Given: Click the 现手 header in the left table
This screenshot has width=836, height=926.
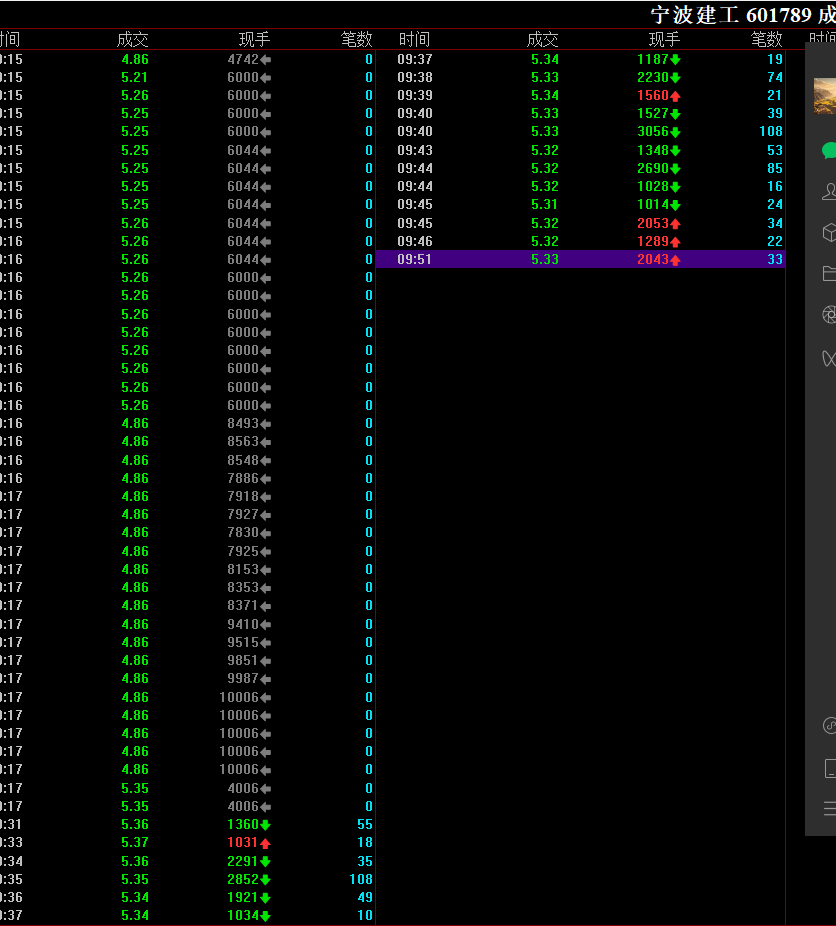Looking at the screenshot, I should (254, 40).
